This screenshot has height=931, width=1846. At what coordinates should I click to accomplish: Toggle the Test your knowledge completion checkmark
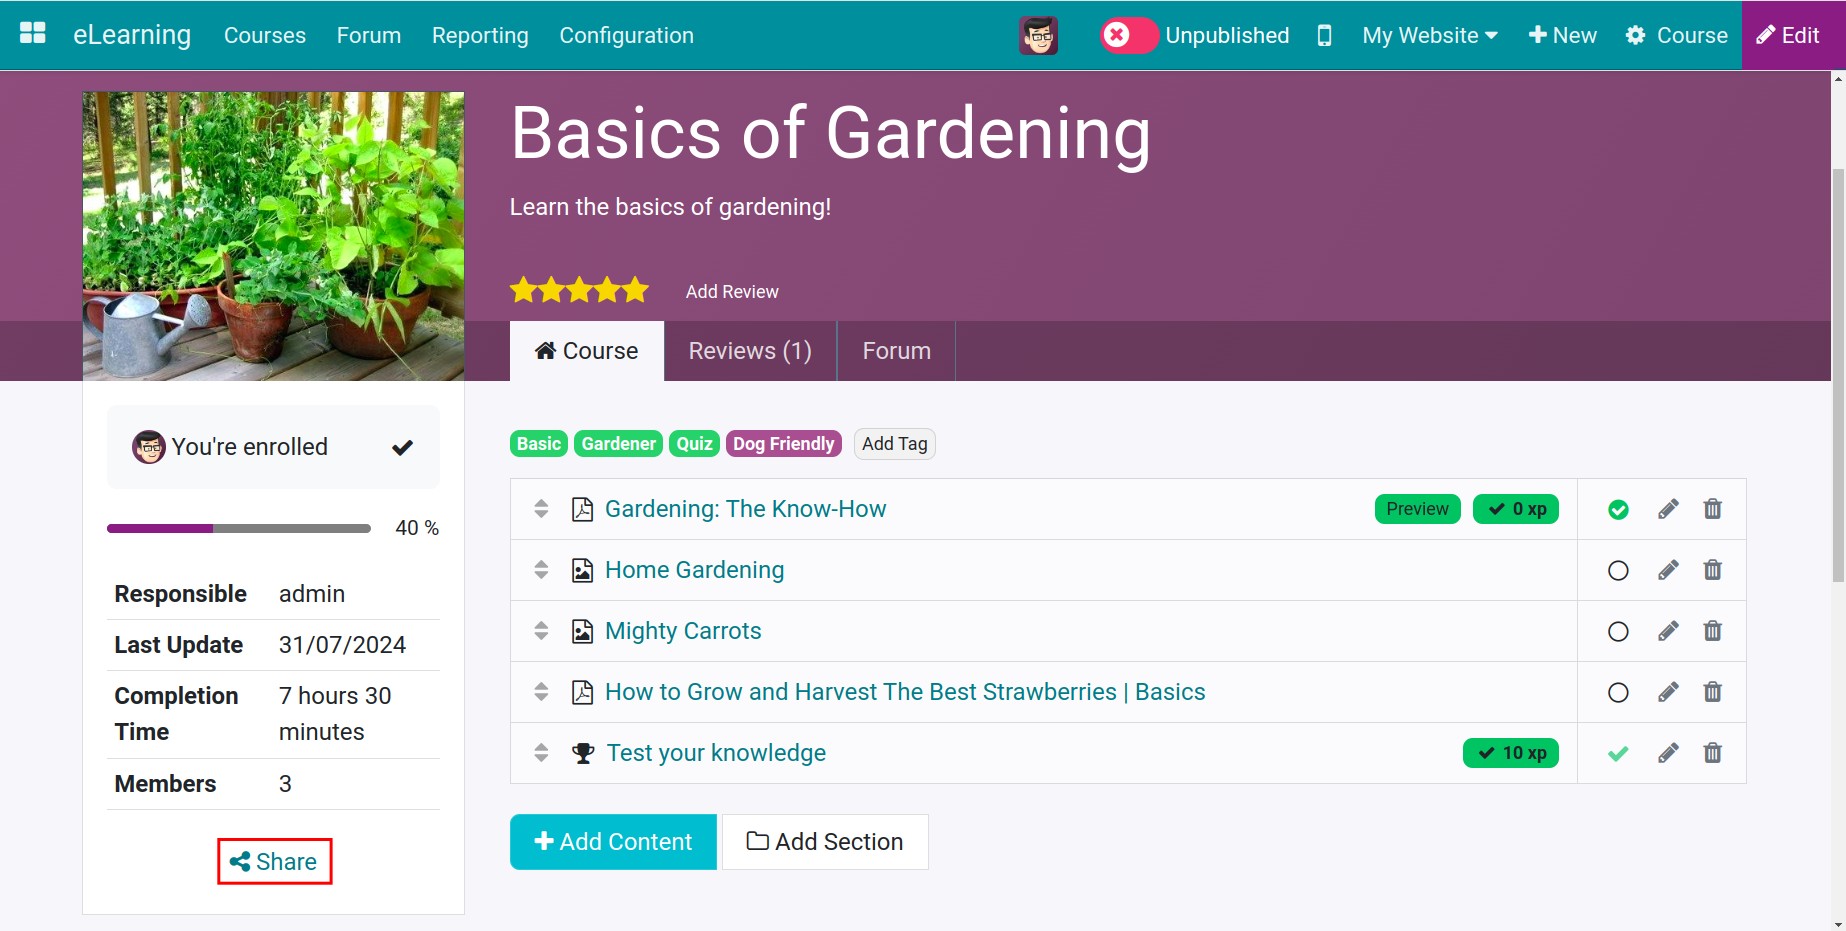click(x=1618, y=754)
